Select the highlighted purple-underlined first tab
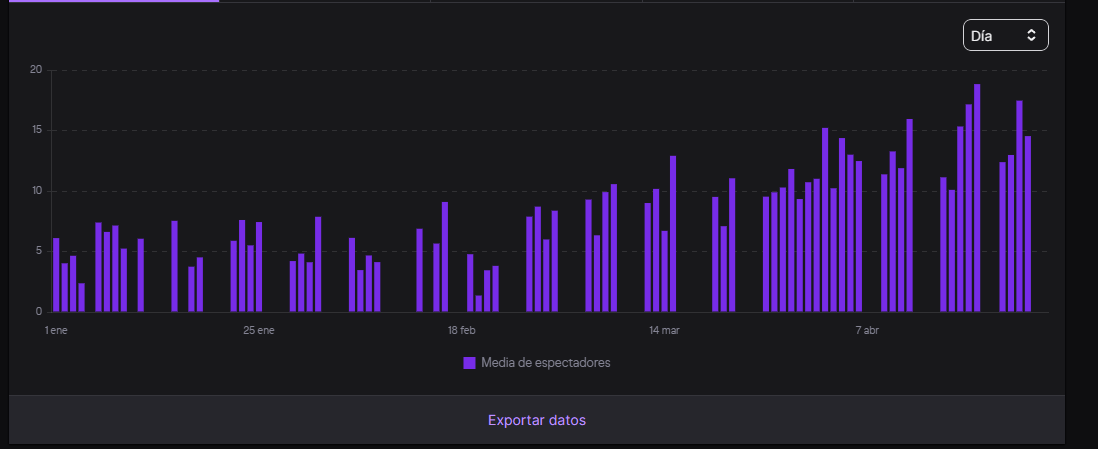The image size is (1098, 449). (x=113, y=1)
